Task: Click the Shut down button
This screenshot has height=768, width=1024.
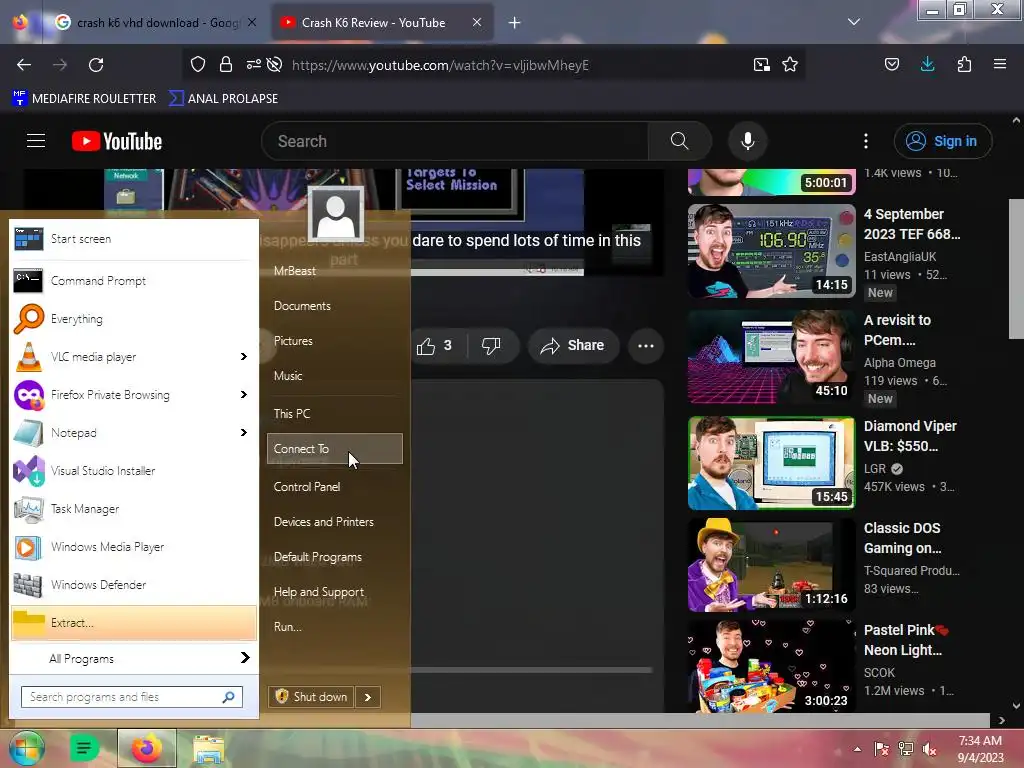Action: point(312,697)
